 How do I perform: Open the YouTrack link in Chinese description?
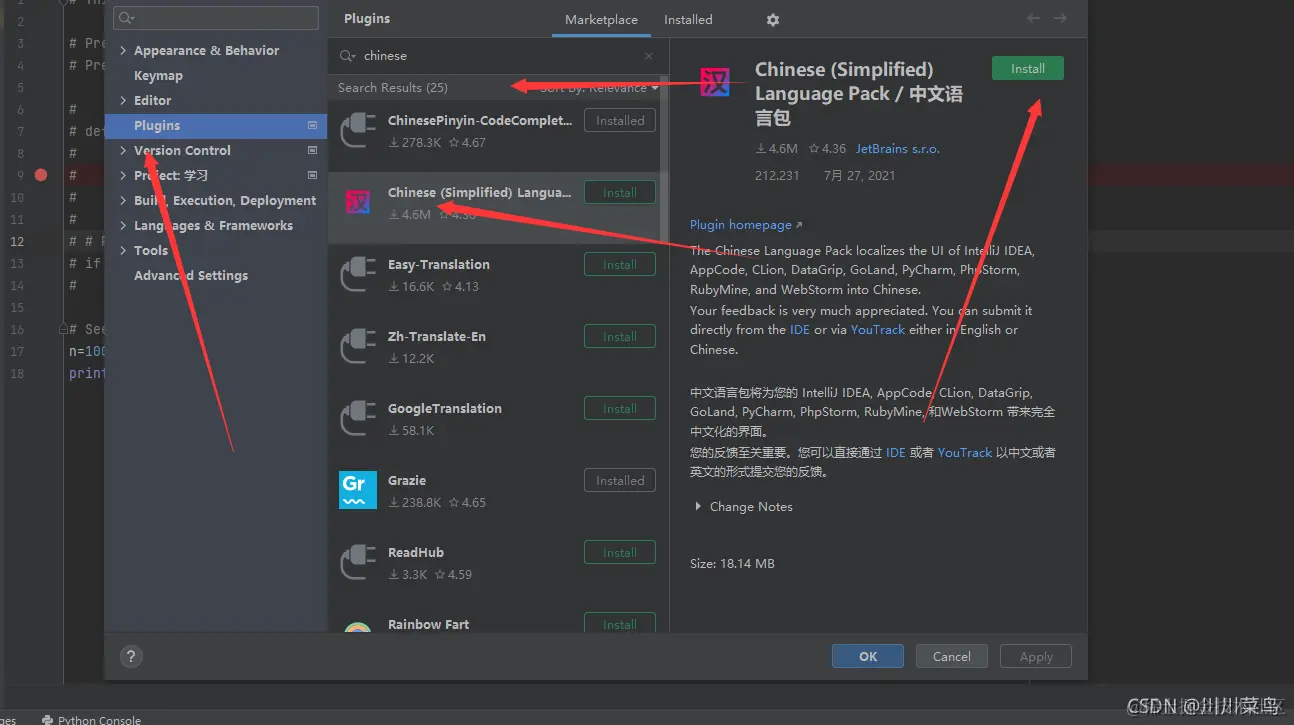click(965, 452)
